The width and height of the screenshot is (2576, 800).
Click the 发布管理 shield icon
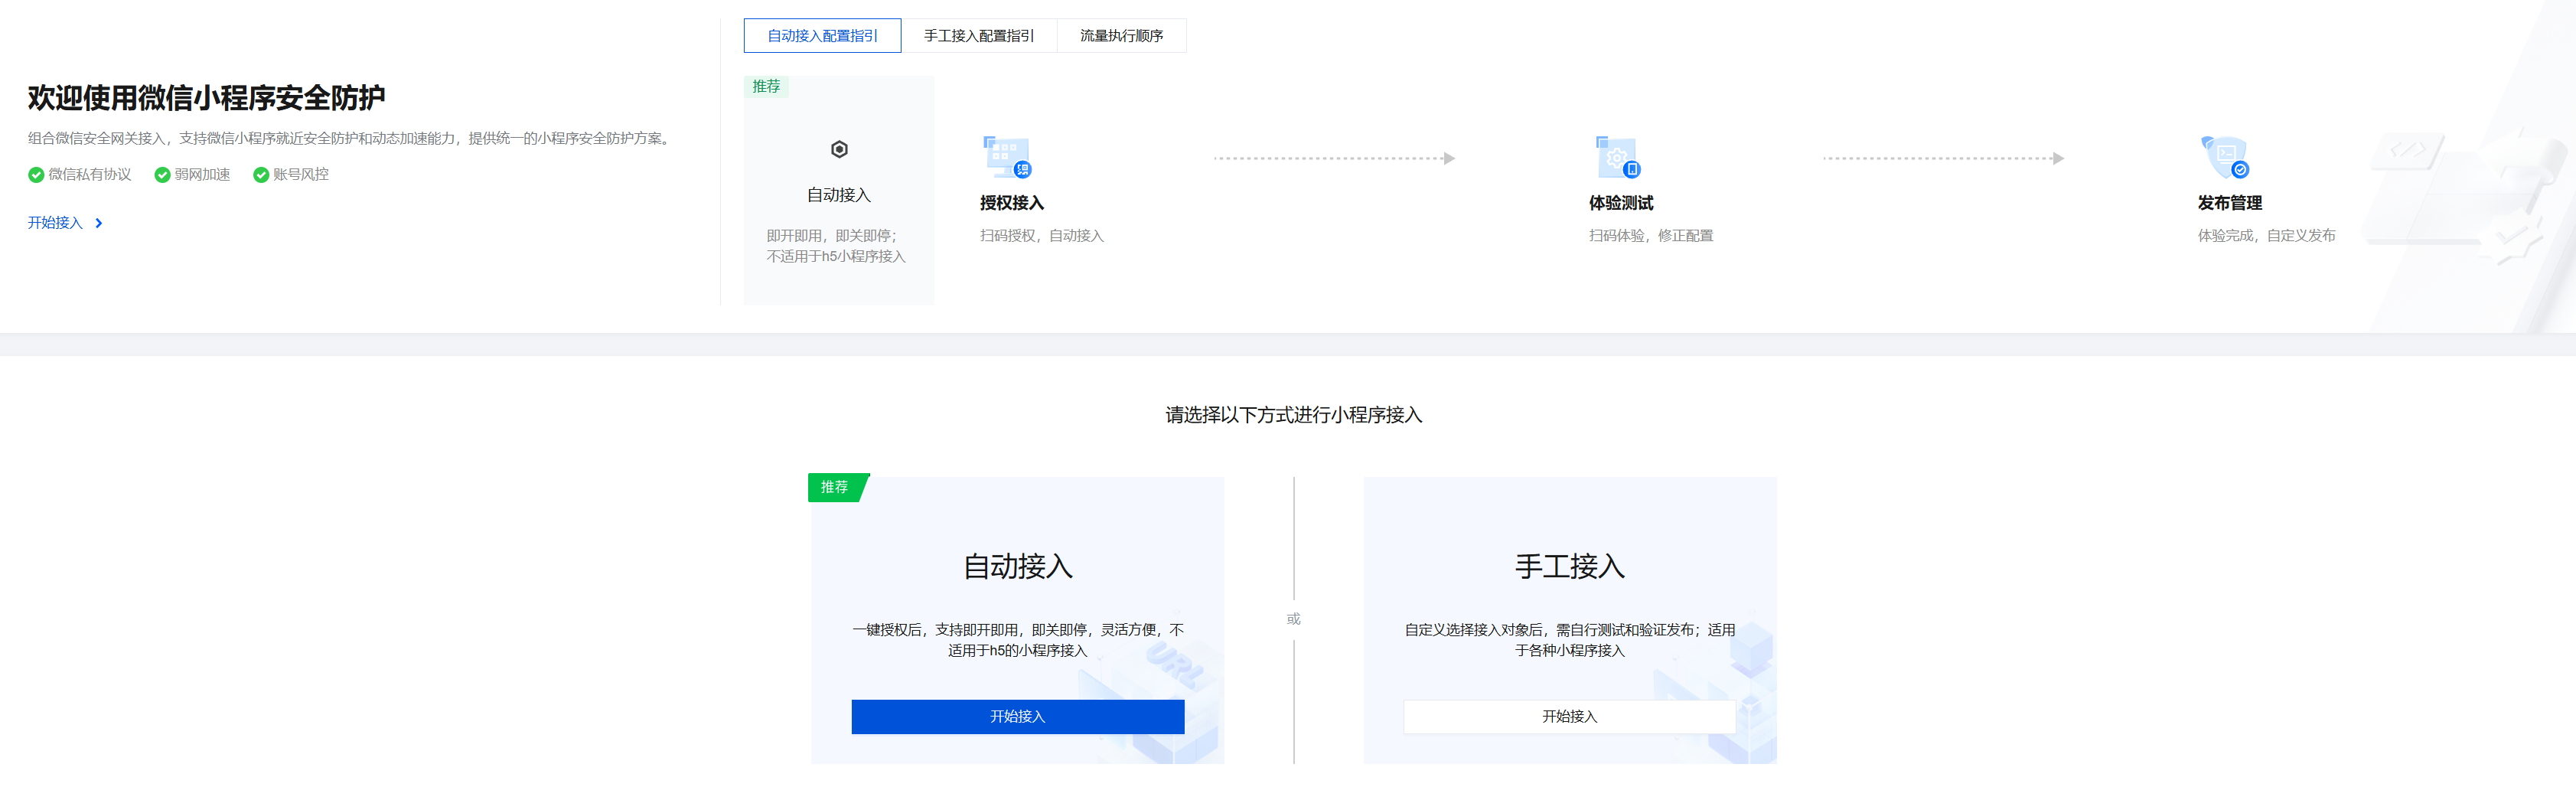pos(2225,157)
